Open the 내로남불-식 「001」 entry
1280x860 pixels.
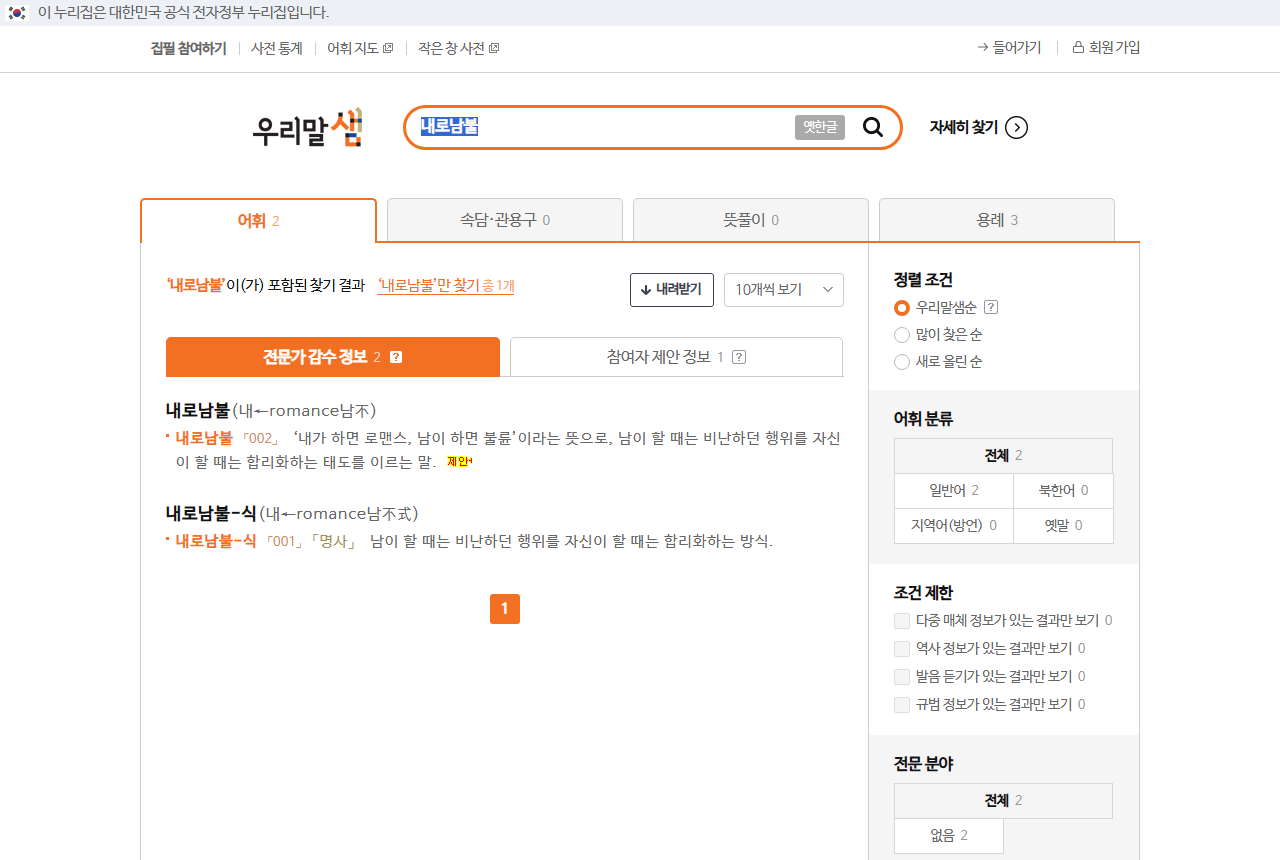[216, 541]
